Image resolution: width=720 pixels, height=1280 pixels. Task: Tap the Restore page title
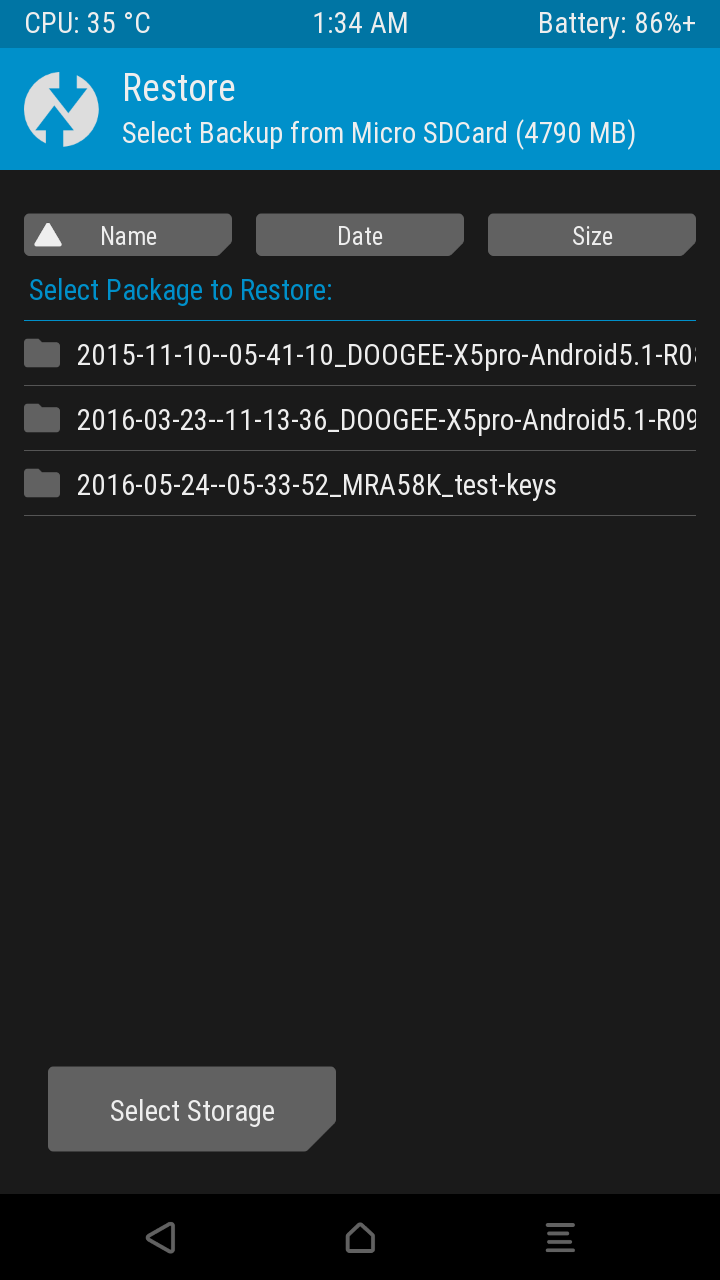coord(179,88)
